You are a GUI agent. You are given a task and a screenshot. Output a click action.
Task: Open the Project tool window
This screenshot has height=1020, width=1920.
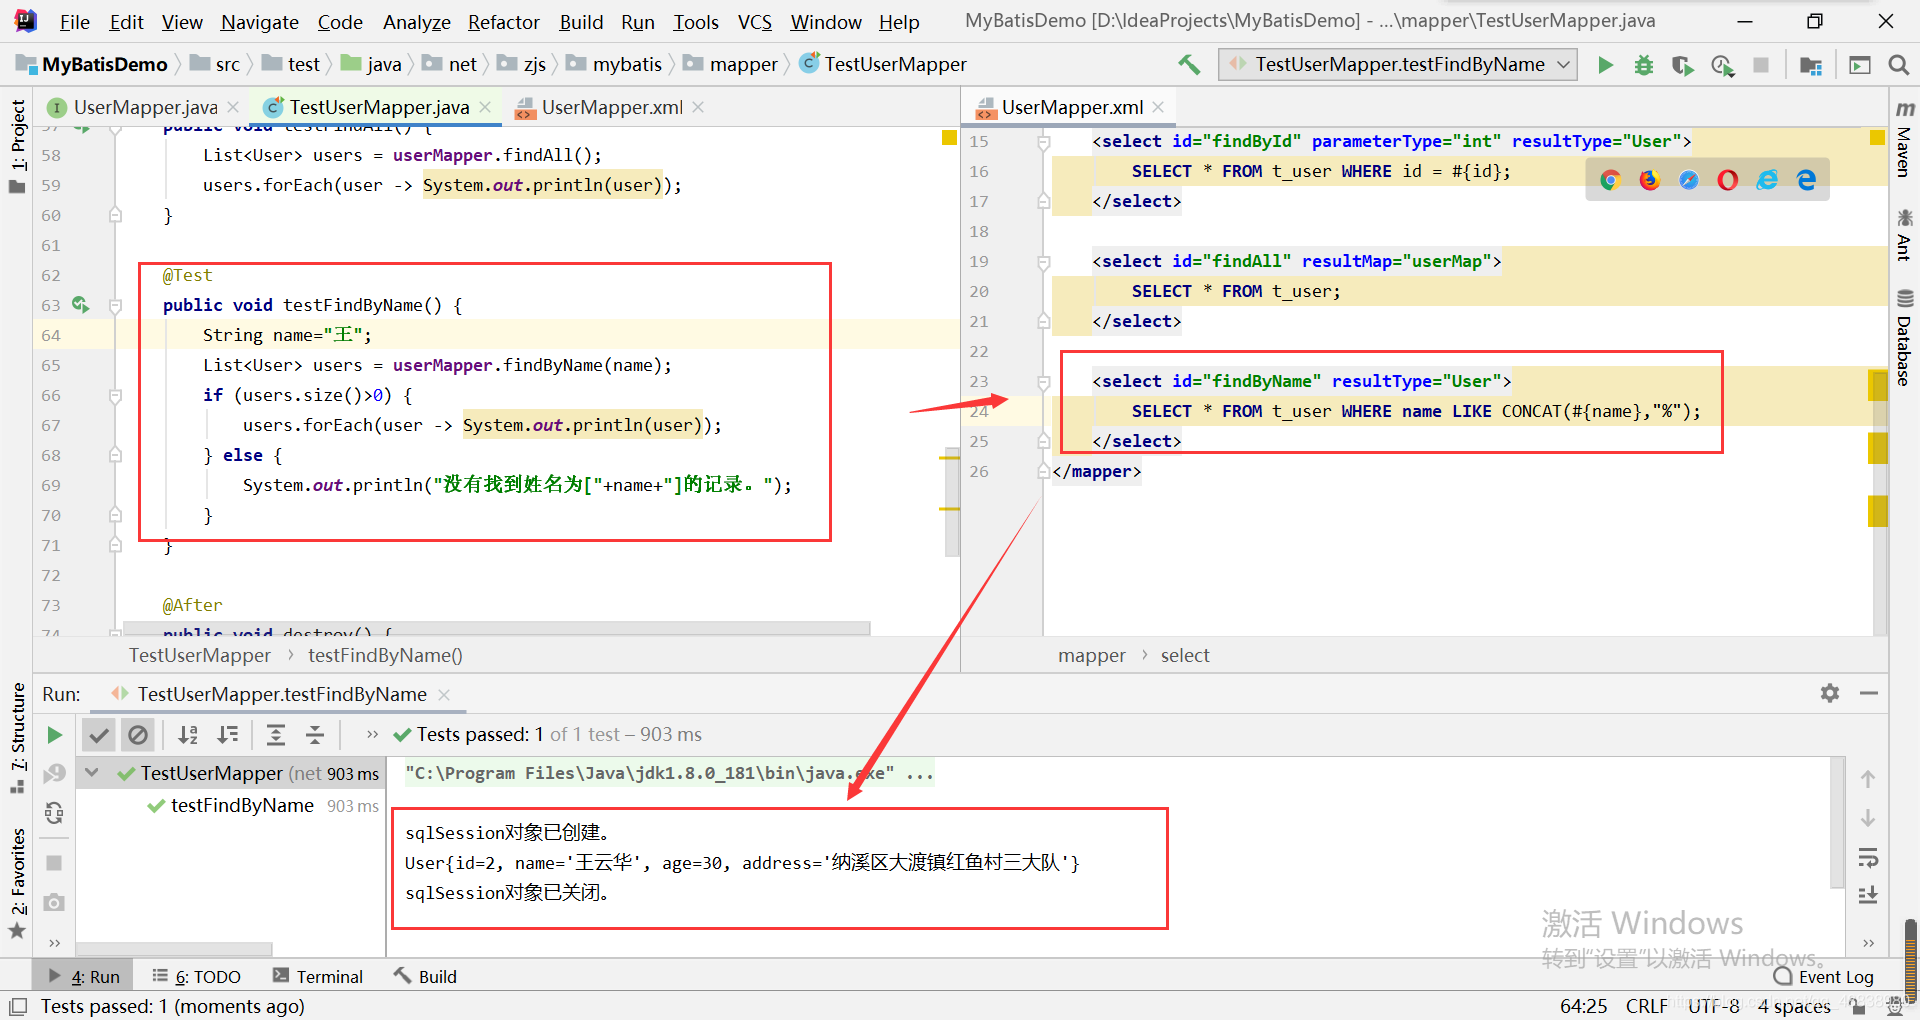[17, 147]
